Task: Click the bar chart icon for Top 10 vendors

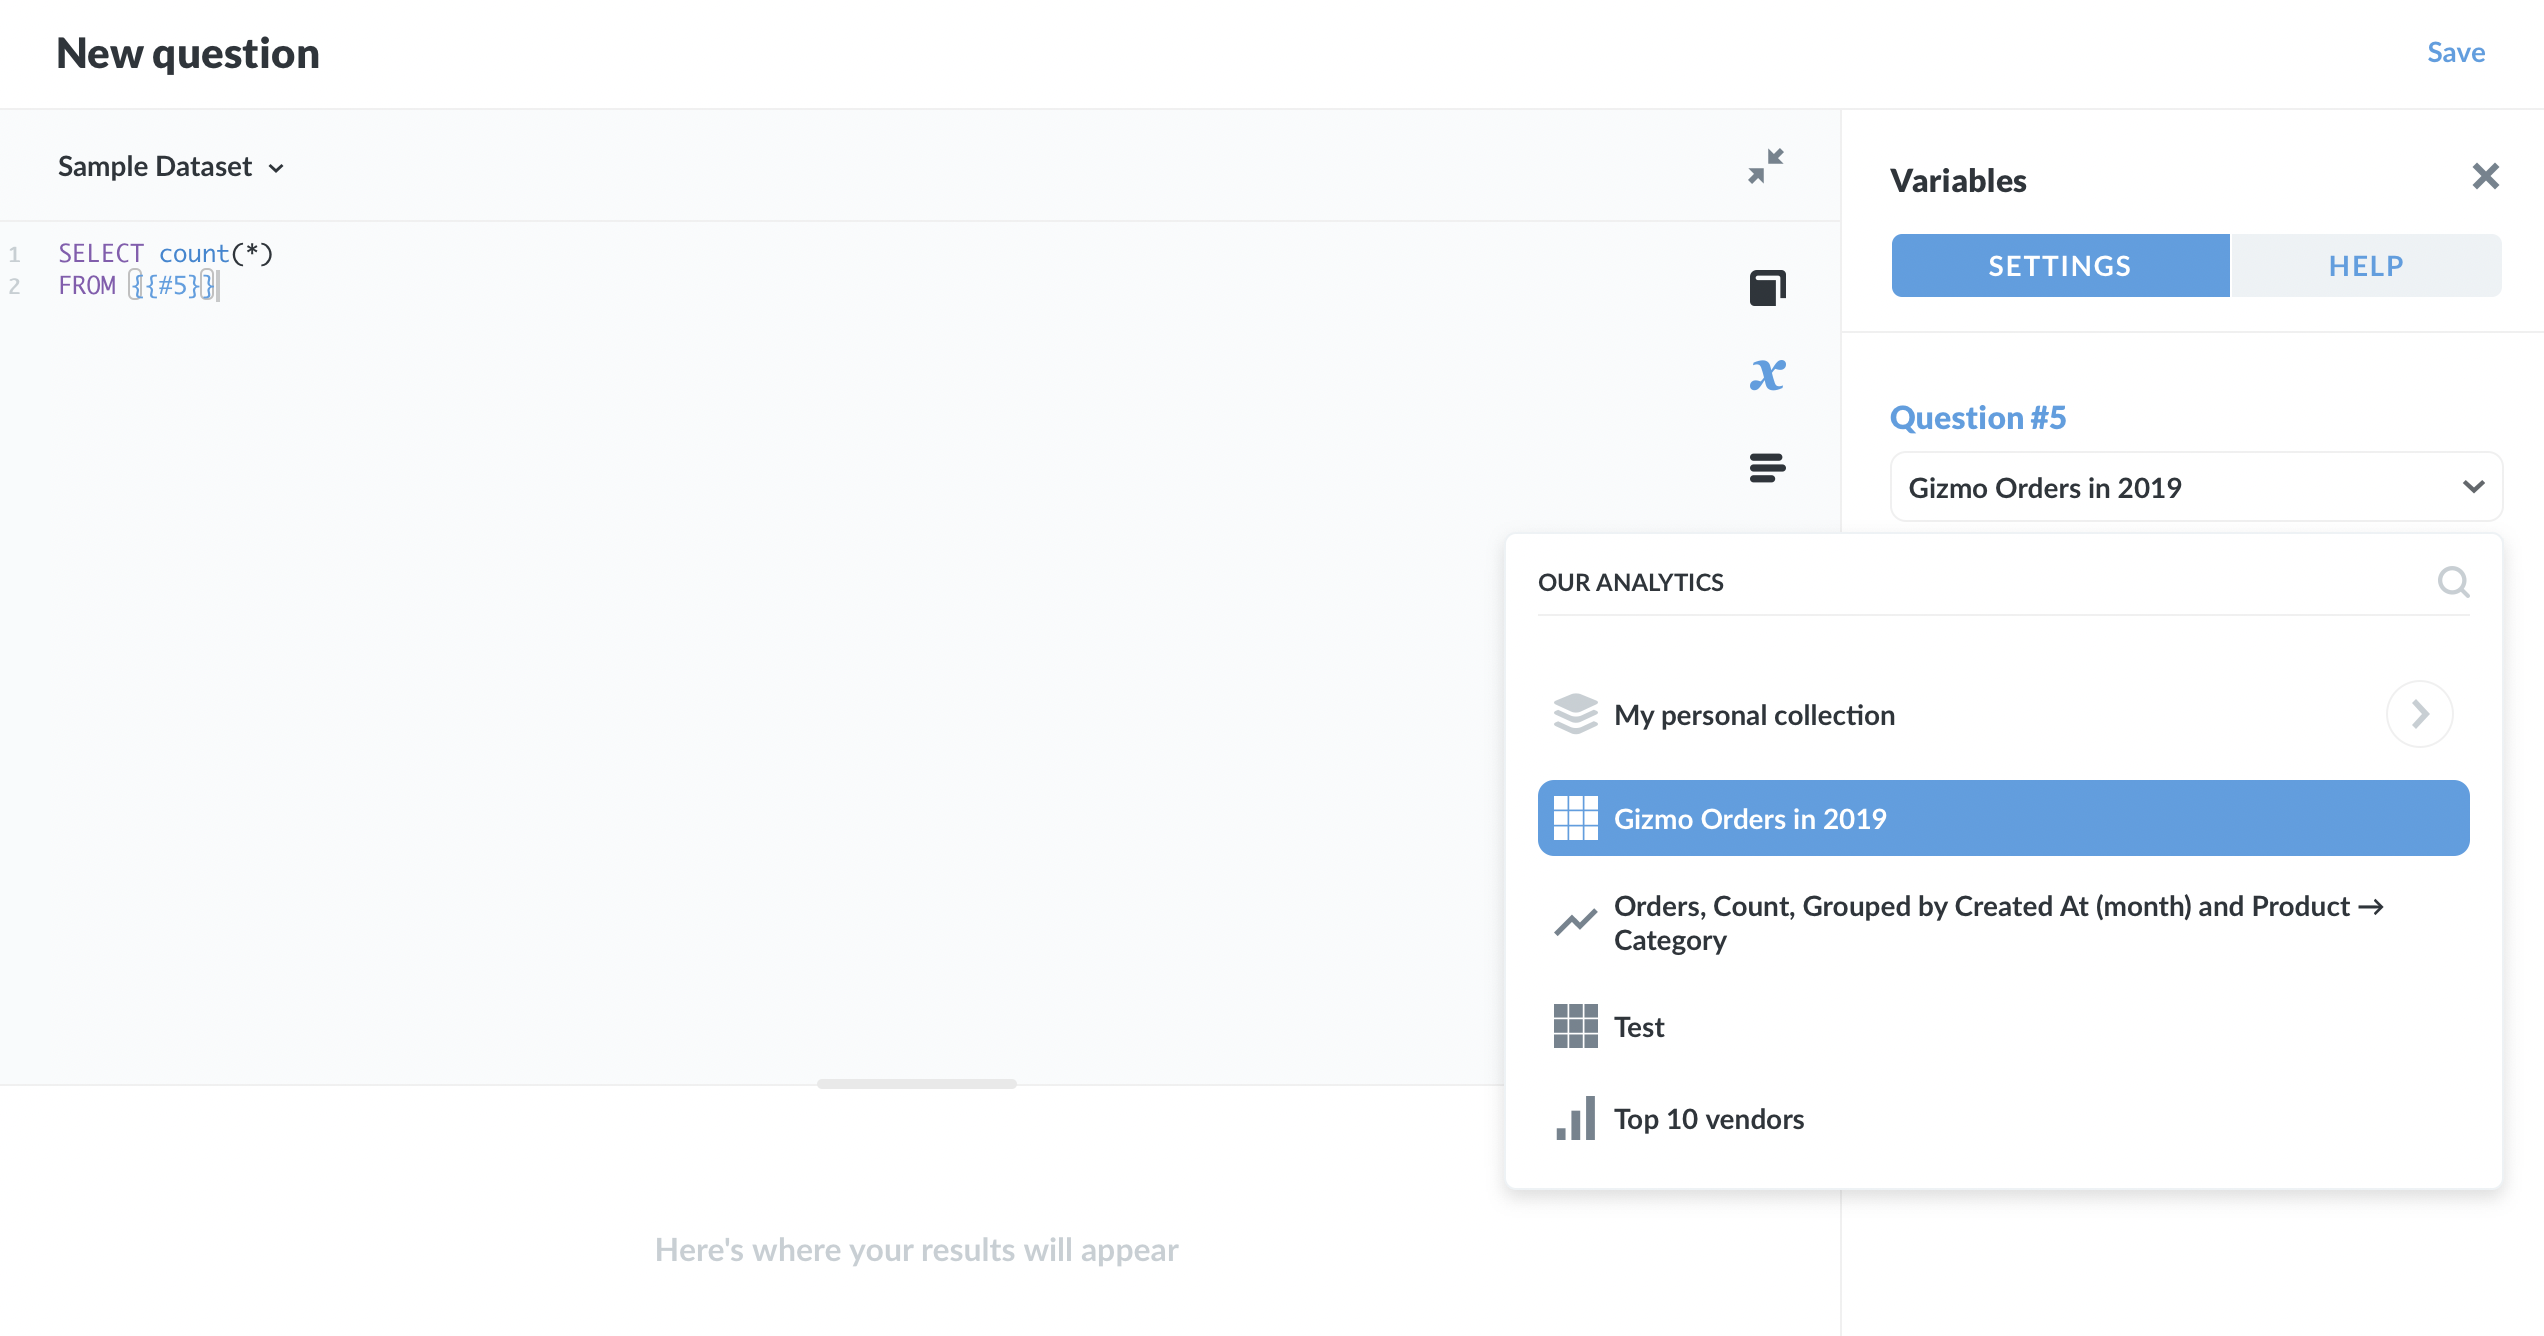Action: [1575, 1119]
